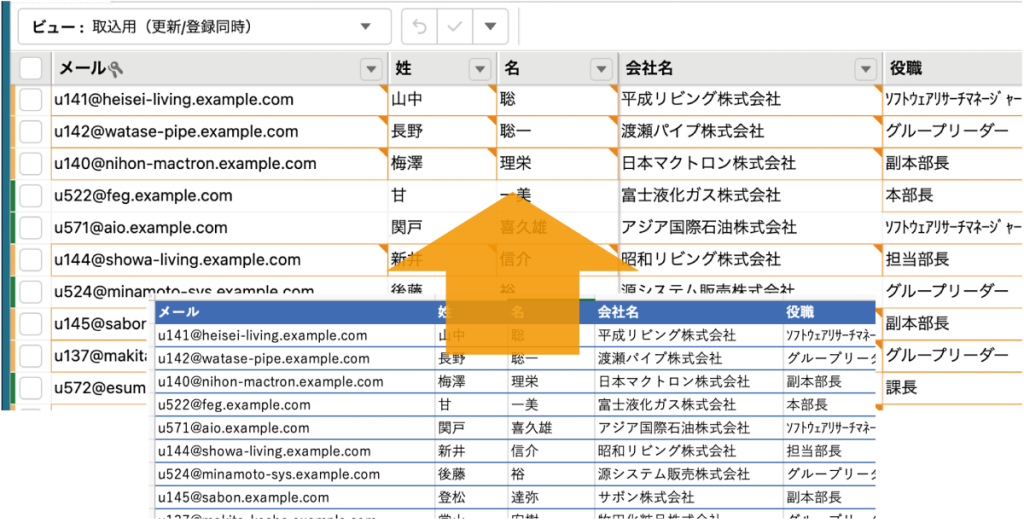Viewport: 1024px width, 523px height.
Task: Select the 梅澤 surname cell in grid
Action: pyautogui.click(x=442, y=164)
